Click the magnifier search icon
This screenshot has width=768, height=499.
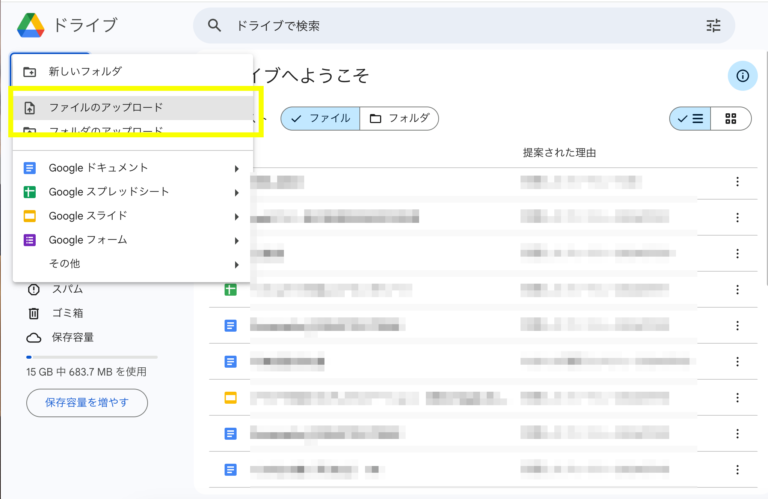click(214, 26)
